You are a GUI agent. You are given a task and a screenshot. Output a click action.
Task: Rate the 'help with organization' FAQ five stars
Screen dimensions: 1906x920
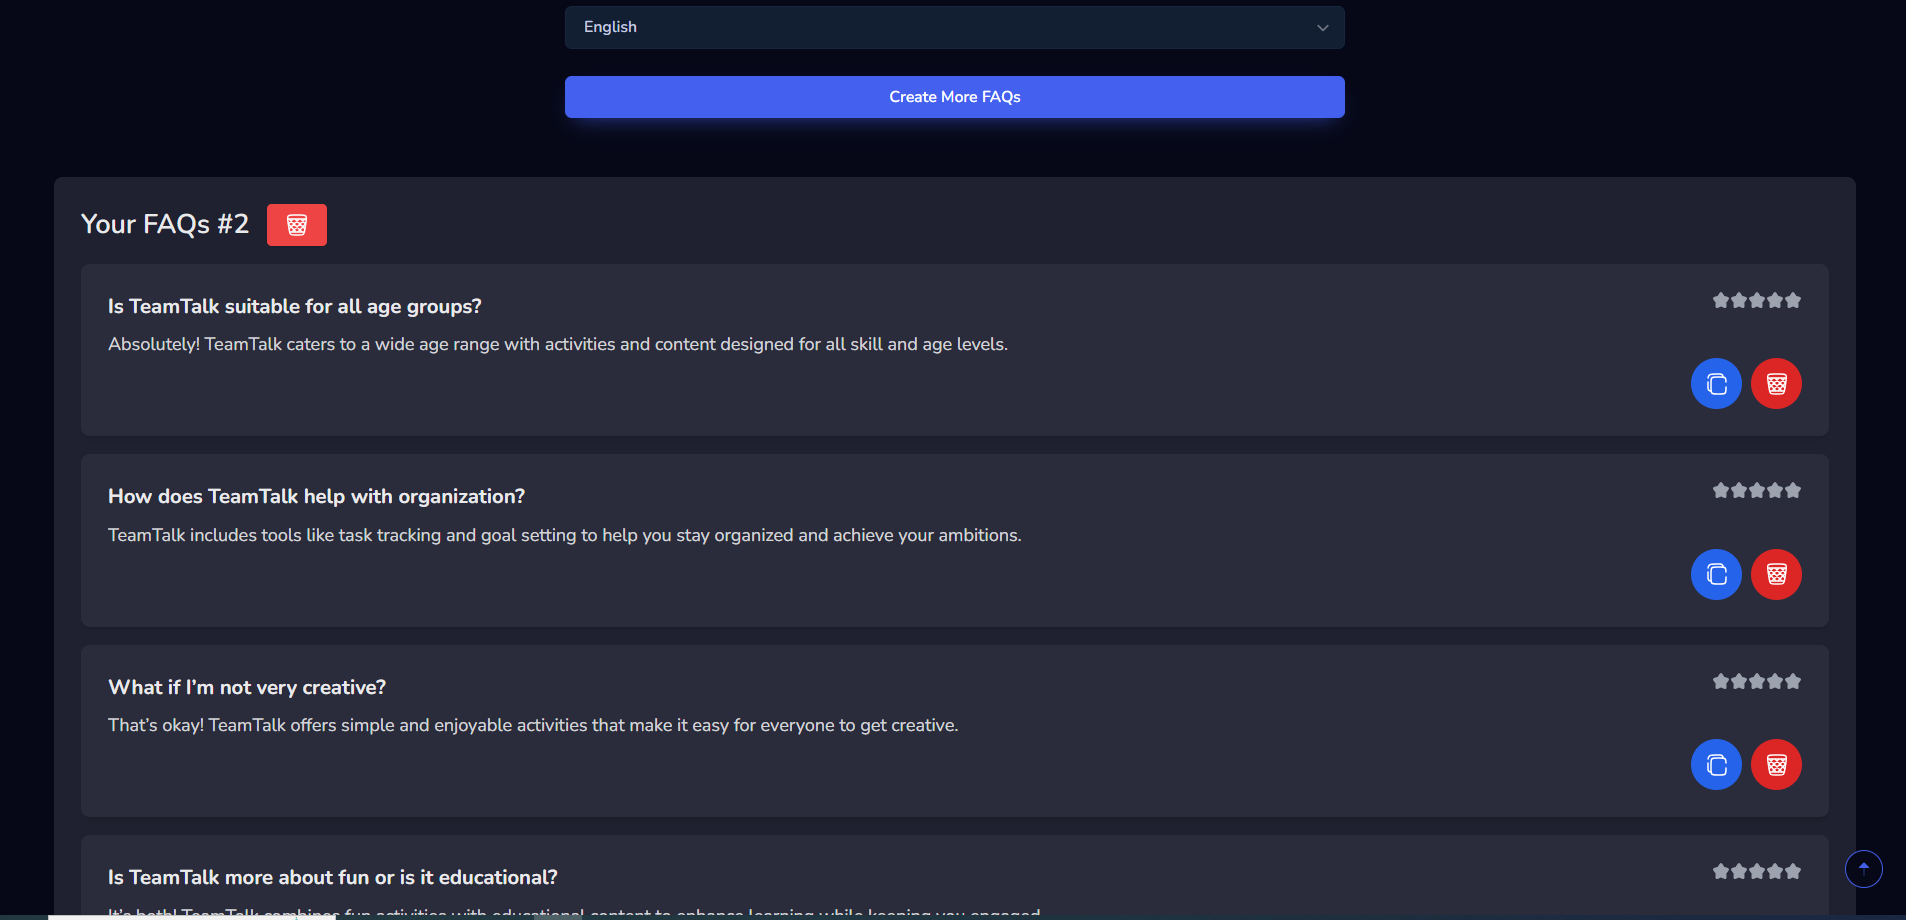(1793, 490)
